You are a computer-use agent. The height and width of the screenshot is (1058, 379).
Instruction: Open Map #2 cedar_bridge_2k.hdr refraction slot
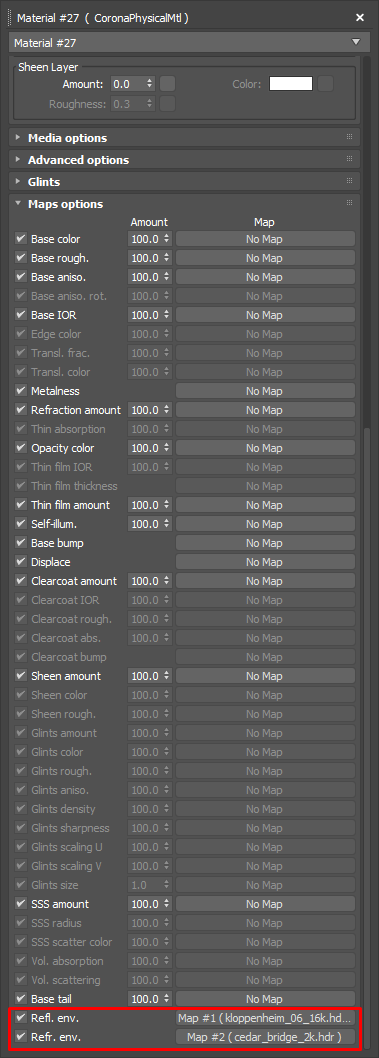coord(265,1037)
